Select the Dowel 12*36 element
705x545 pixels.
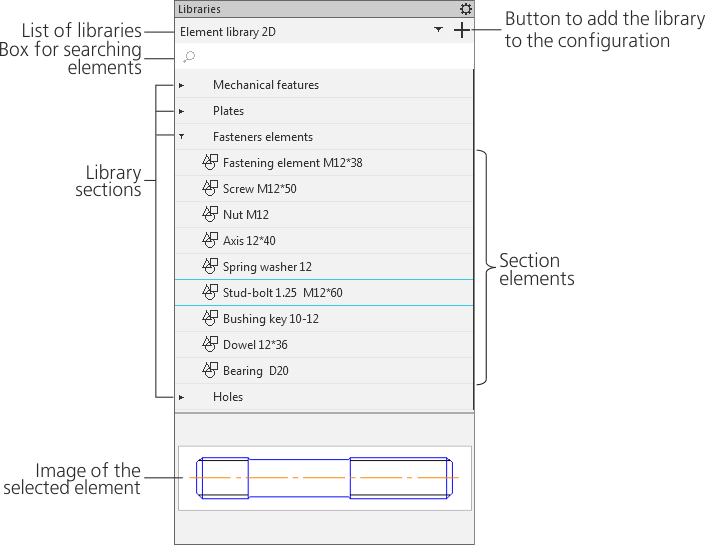coord(255,345)
